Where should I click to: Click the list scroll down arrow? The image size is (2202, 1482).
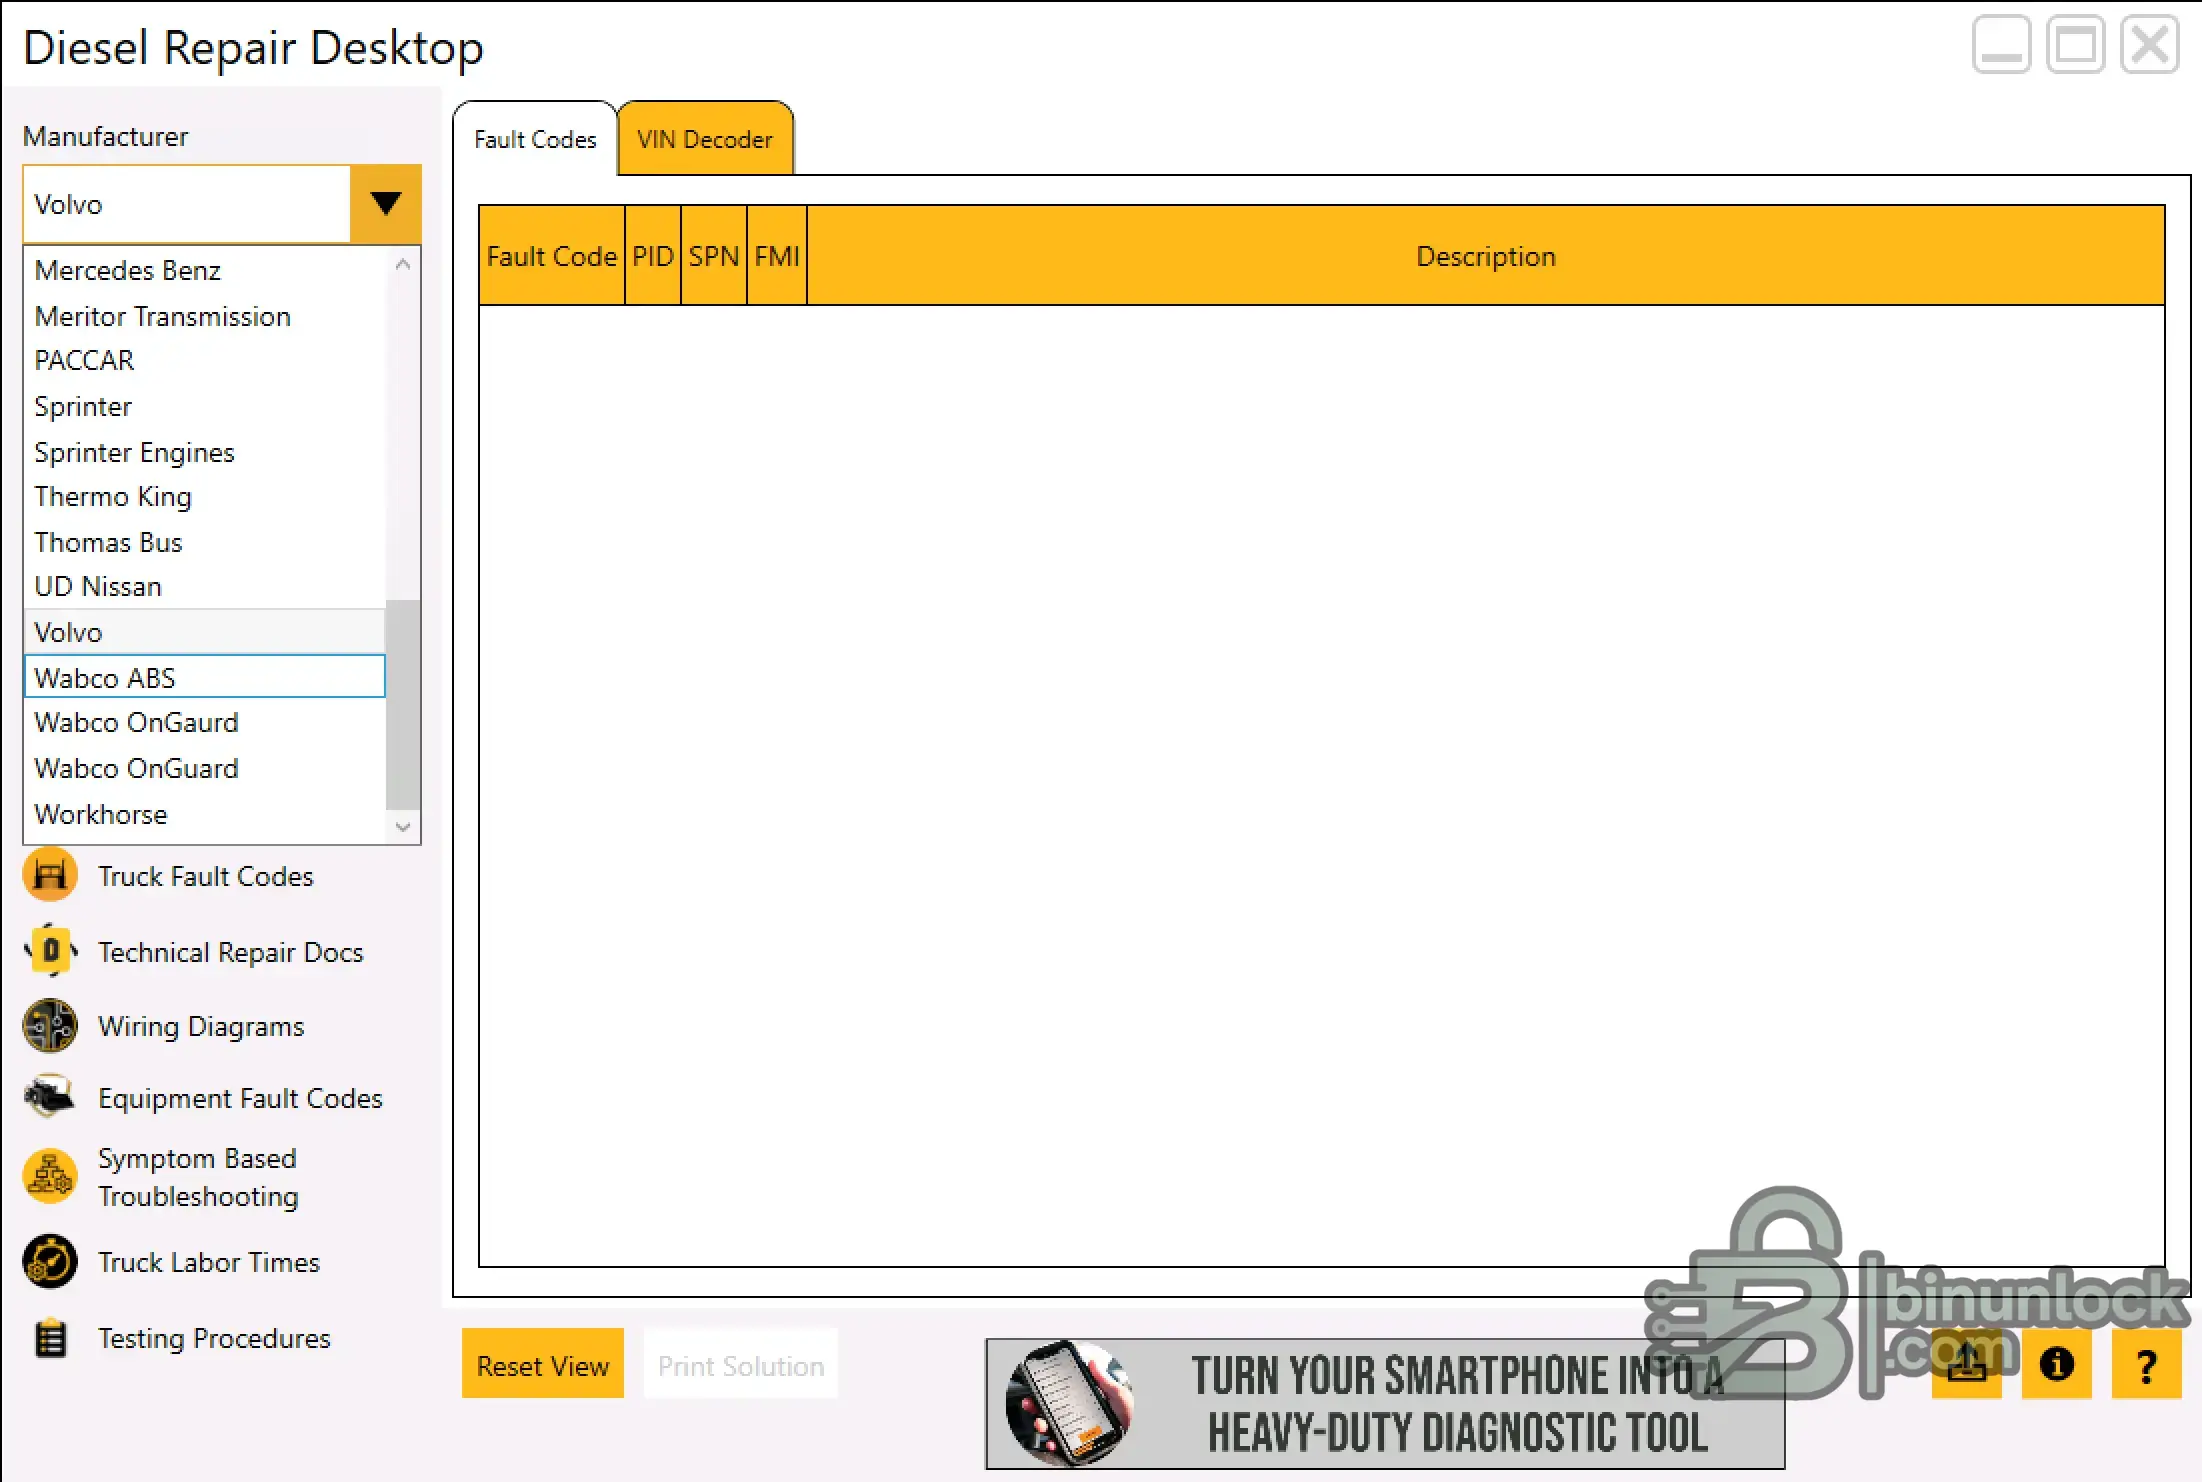click(403, 827)
